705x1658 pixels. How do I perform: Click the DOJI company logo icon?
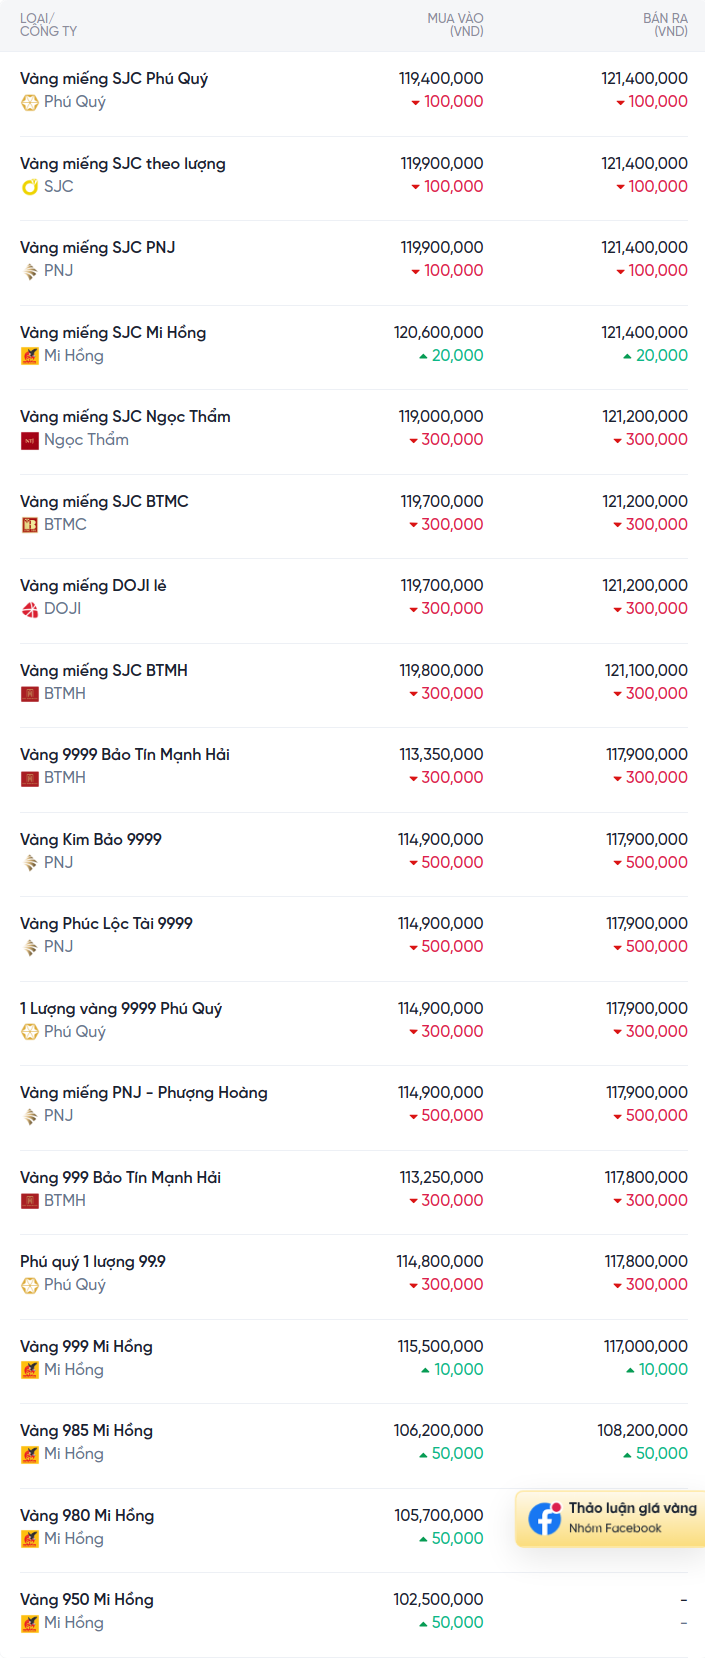30,609
